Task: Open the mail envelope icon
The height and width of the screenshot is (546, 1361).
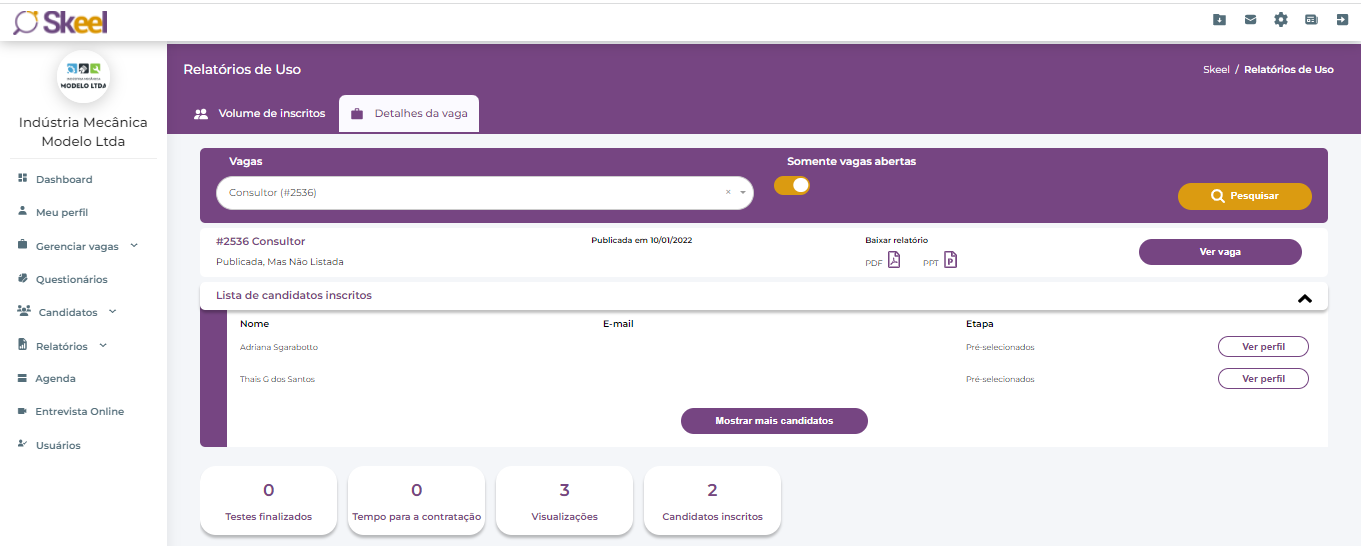Action: 1250,20
